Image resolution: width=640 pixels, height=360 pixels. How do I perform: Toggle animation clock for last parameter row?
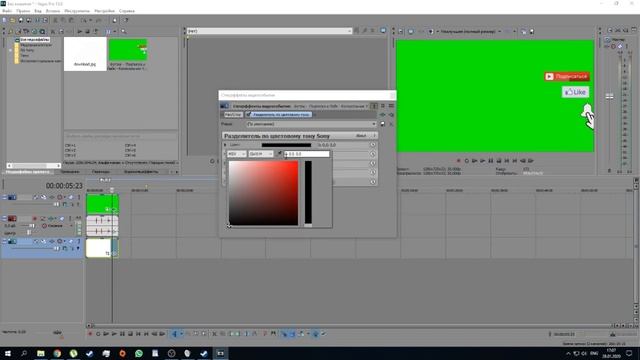[x=373, y=182]
